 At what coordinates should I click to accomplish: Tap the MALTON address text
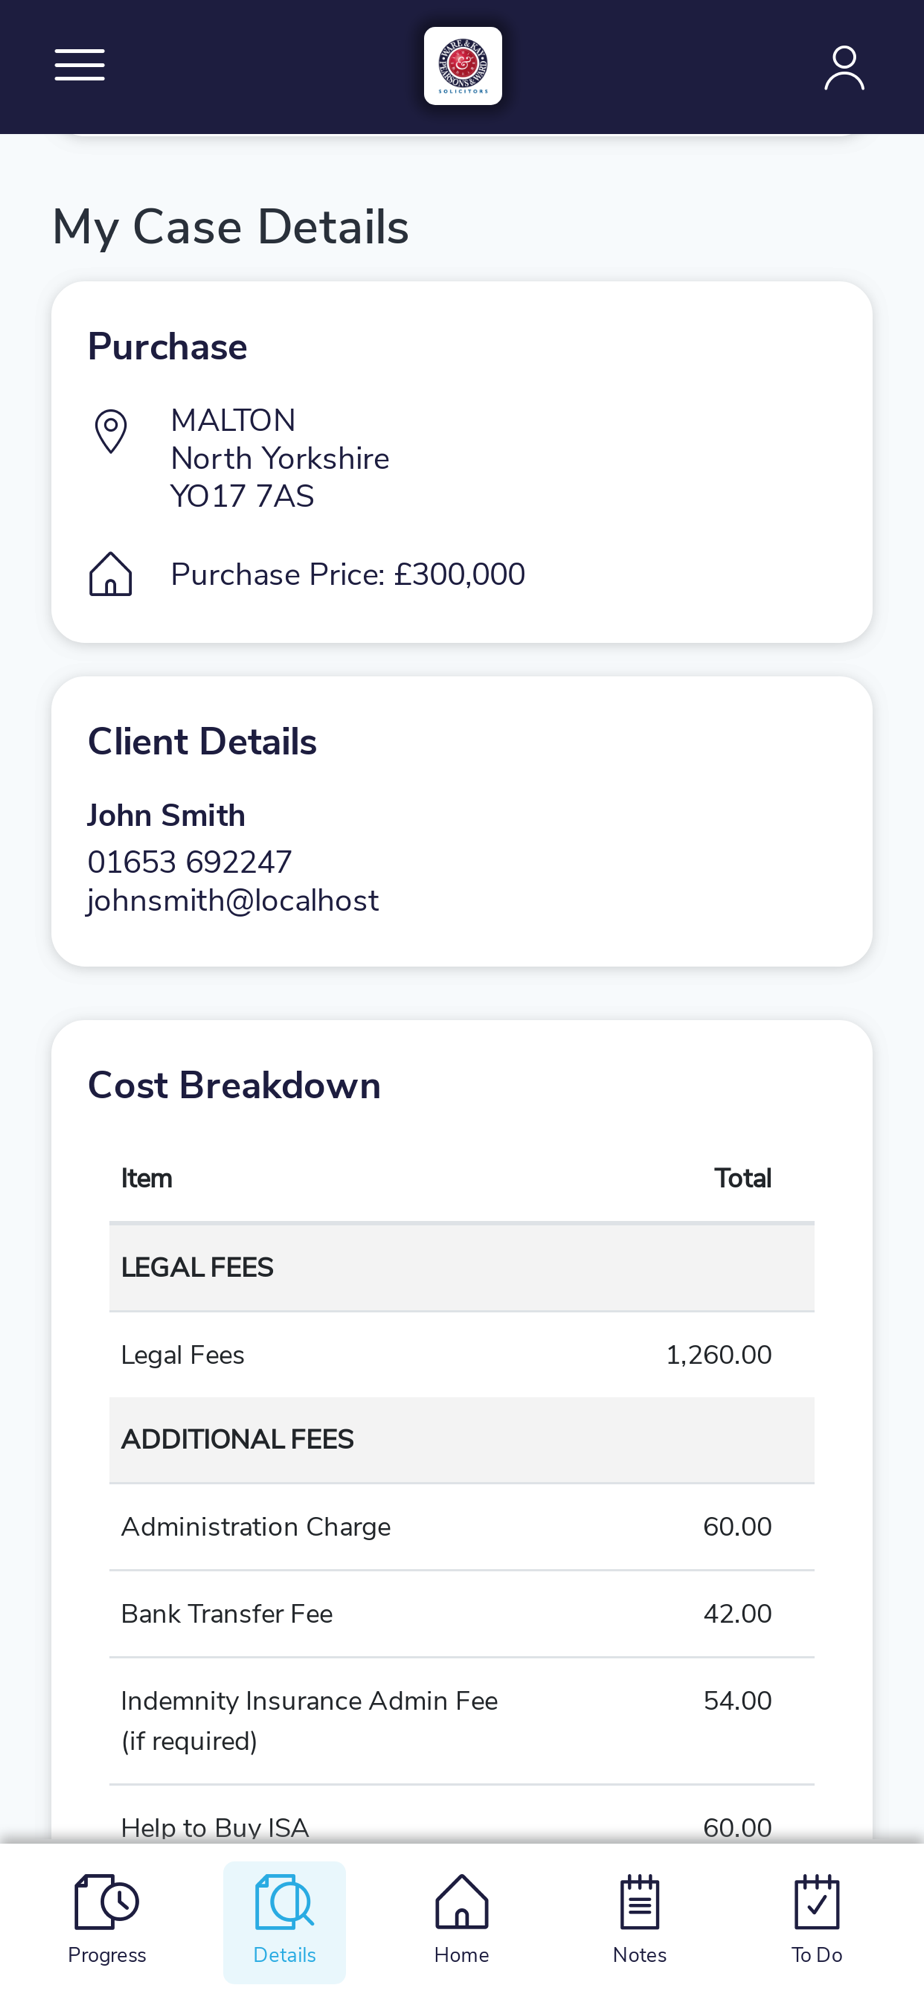click(233, 421)
